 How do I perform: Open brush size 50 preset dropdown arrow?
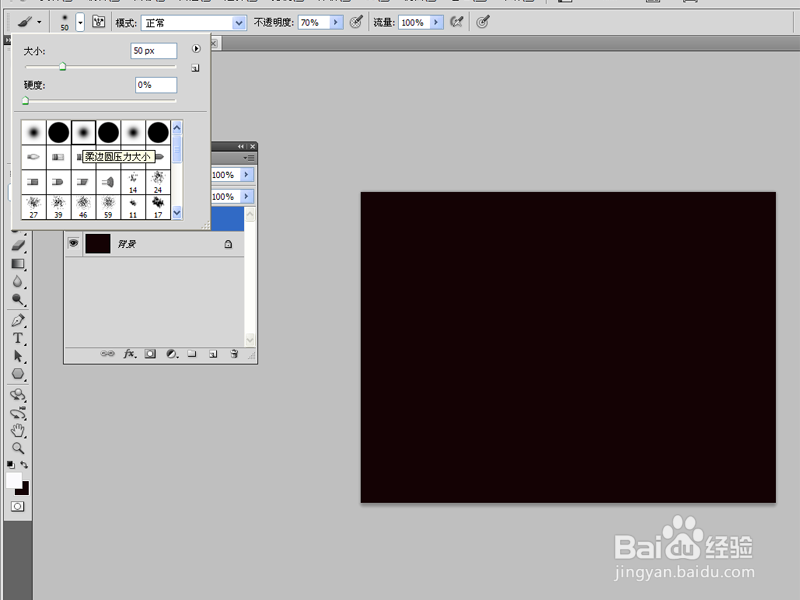[80, 22]
